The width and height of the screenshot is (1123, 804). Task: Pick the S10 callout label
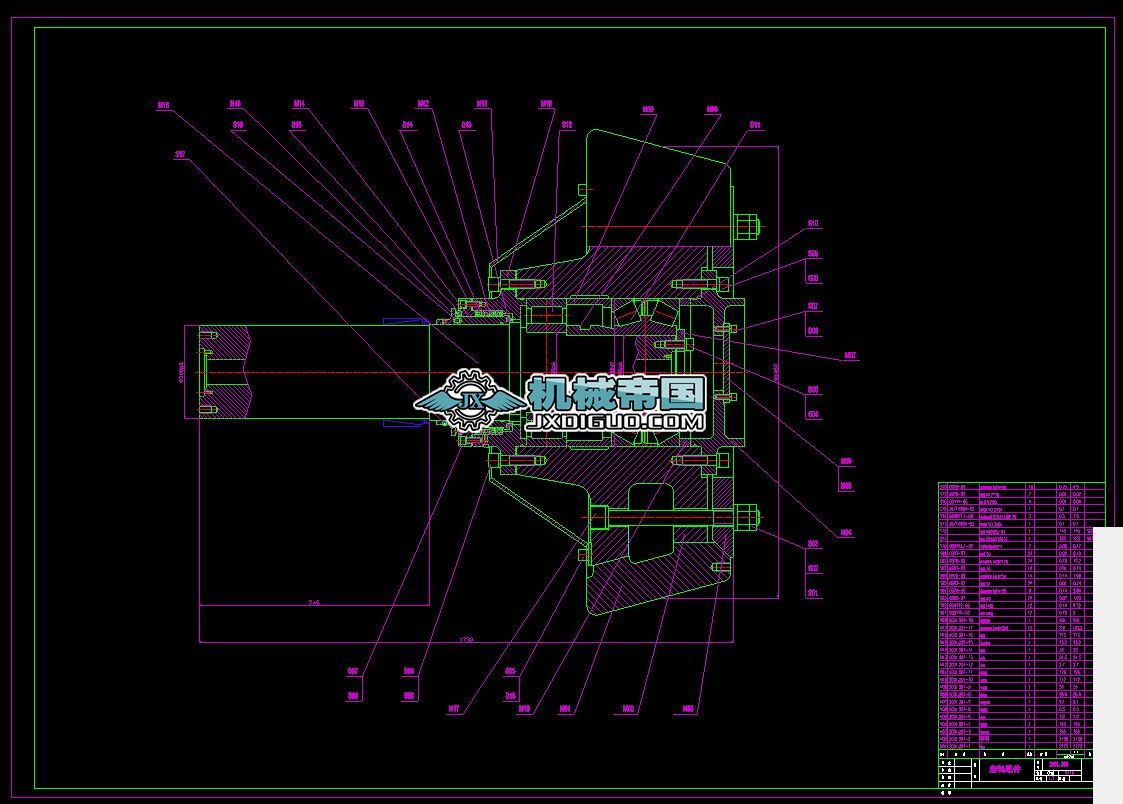click(x=813, y=223)
